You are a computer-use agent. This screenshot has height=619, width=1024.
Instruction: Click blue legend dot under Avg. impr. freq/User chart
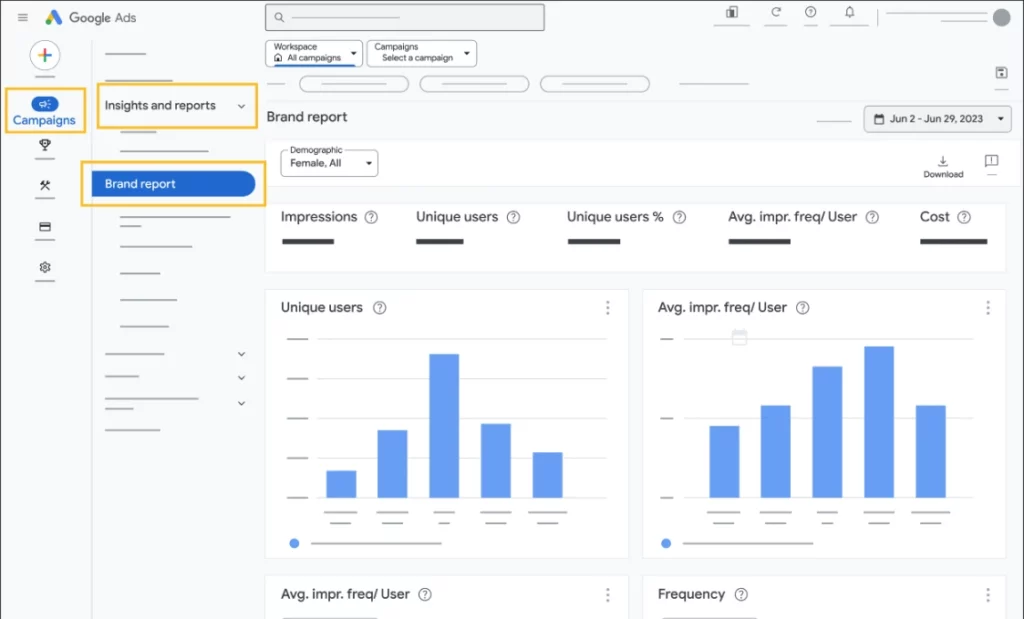[665, 543]
